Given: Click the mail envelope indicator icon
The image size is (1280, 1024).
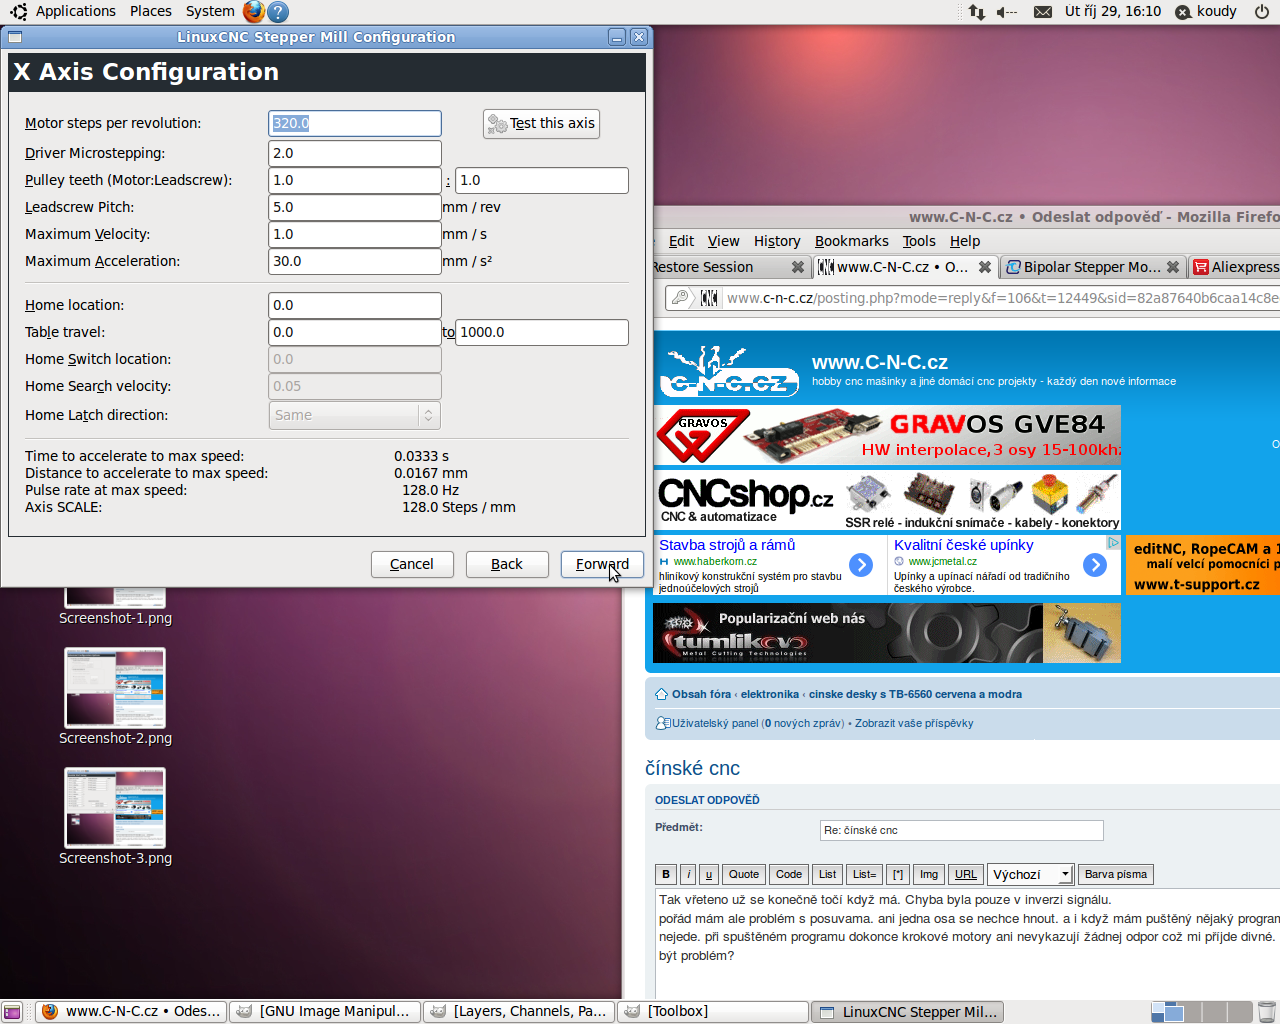Looking at the screenshot, I should click(1042, 12).
